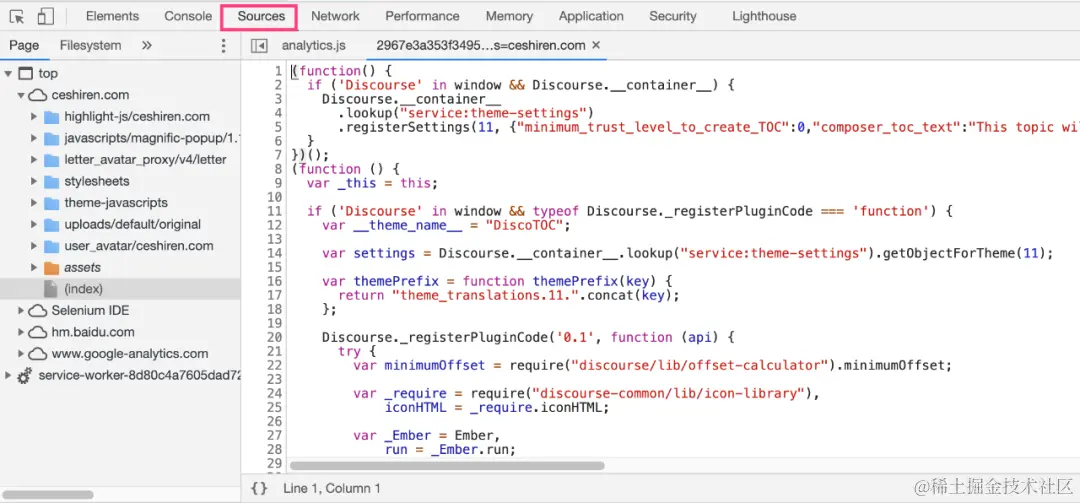Image resolution: width=1080 pixels, height=503 pixels.
Task: Click "theme_translations.11." string on line 17
Action: pos(486,296)
